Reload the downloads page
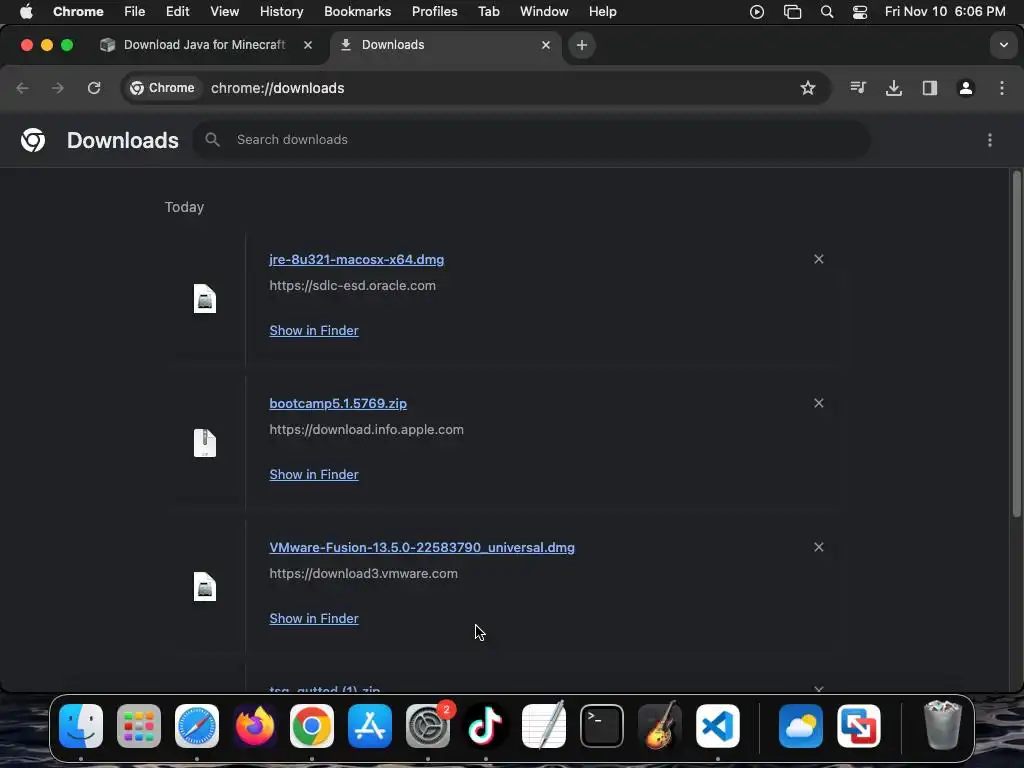Screen dimensions: 1024x768 click(x=94, y=88)
